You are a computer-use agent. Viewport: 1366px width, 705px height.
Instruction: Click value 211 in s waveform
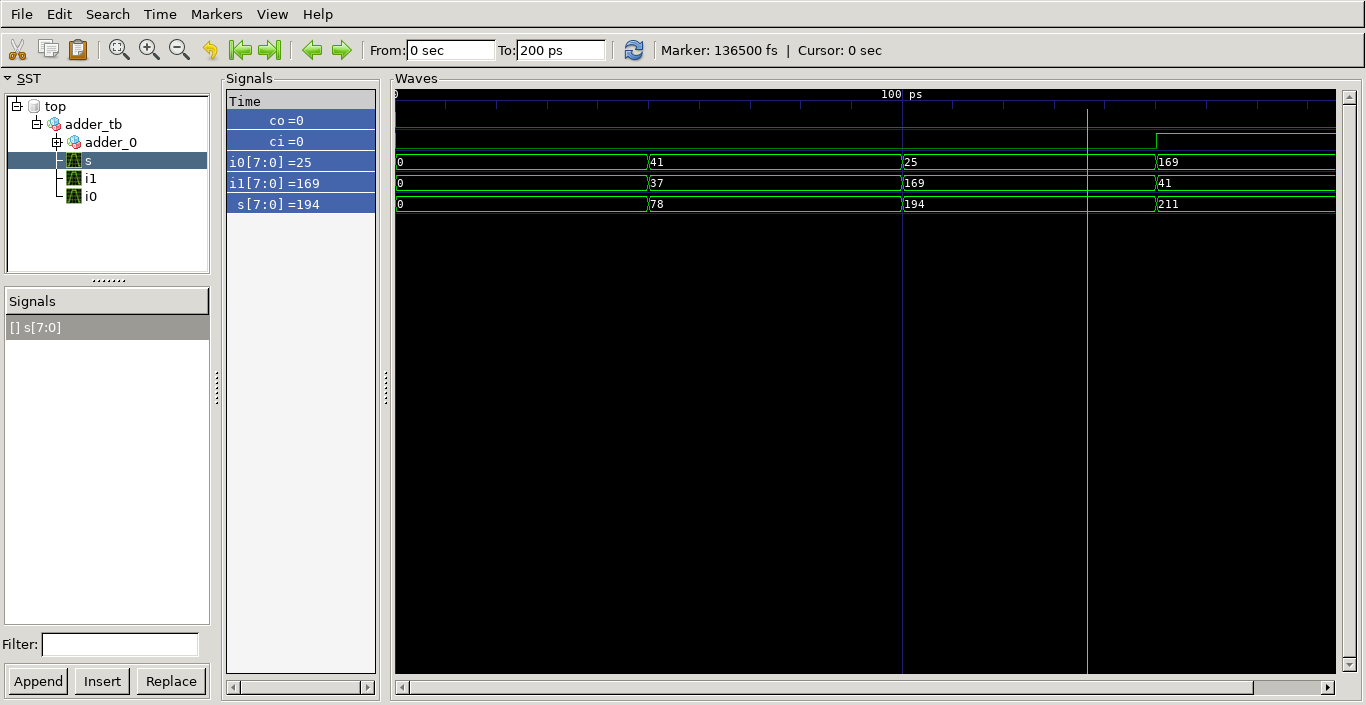click(x=1169, y=204)
